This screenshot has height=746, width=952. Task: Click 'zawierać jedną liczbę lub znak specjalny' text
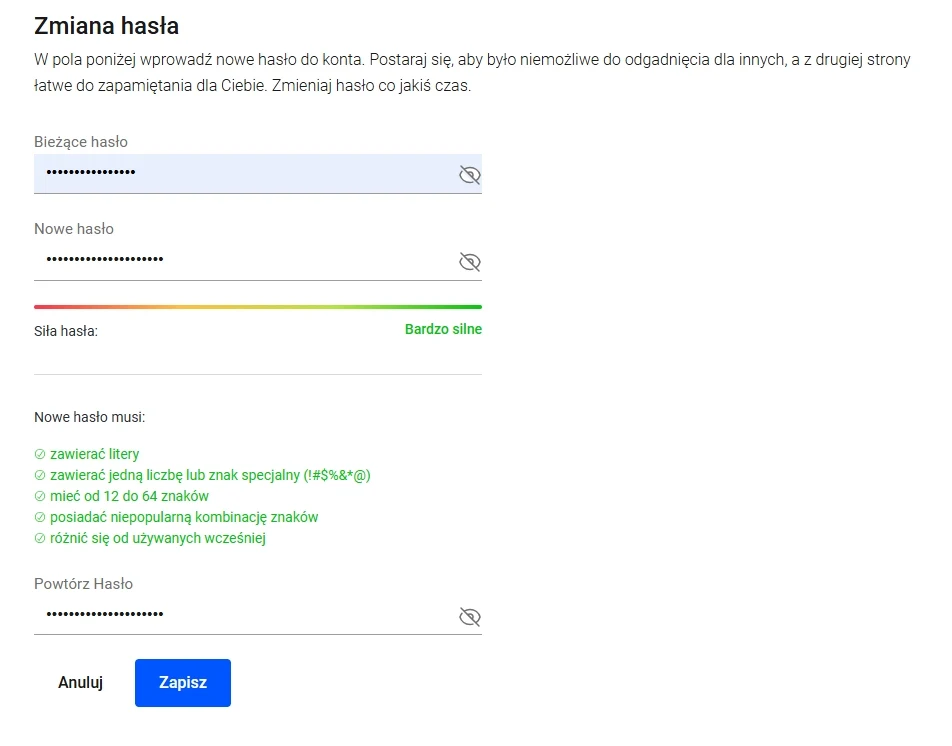[210, 475]
